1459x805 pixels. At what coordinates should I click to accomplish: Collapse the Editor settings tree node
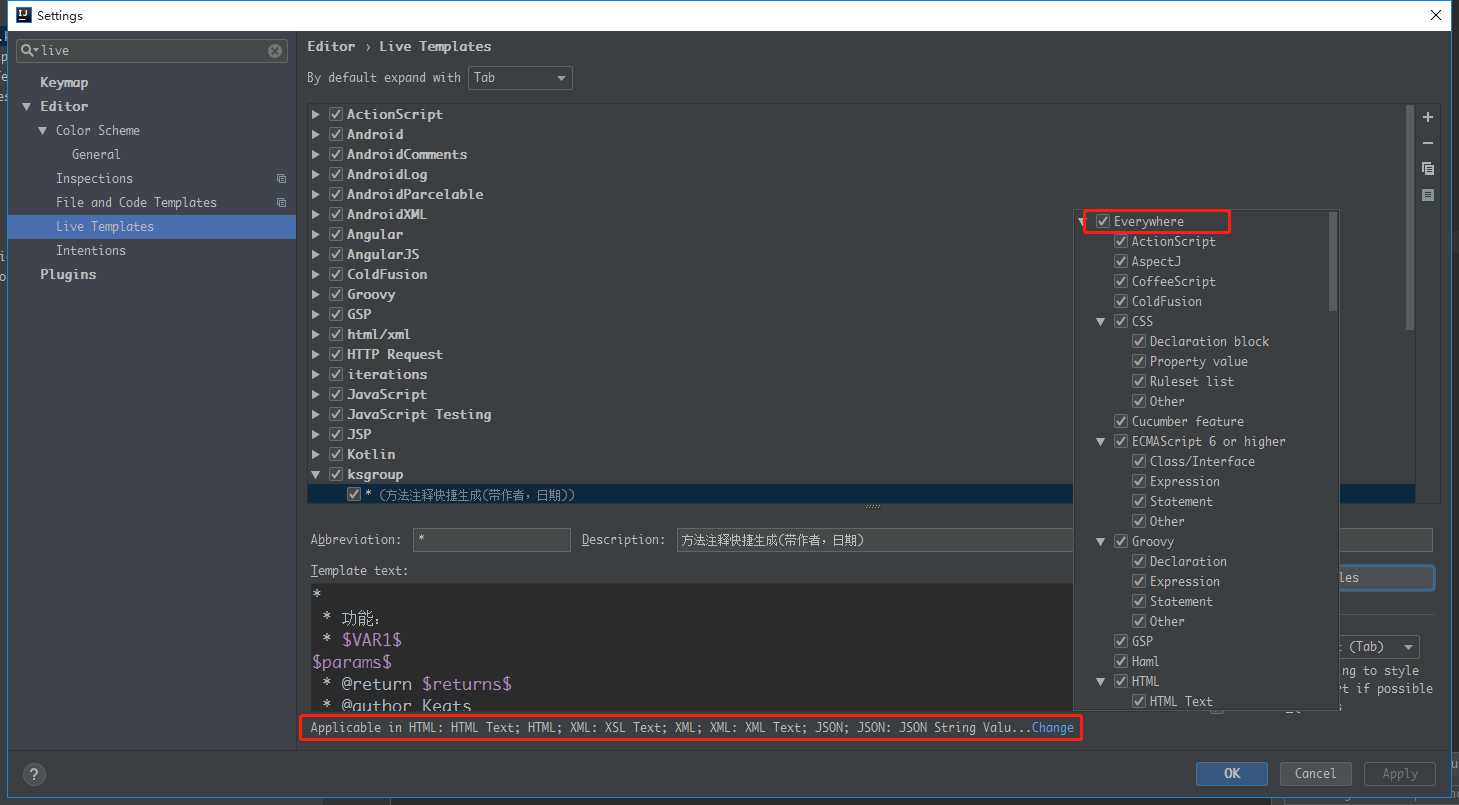click(x=27, y=106)
